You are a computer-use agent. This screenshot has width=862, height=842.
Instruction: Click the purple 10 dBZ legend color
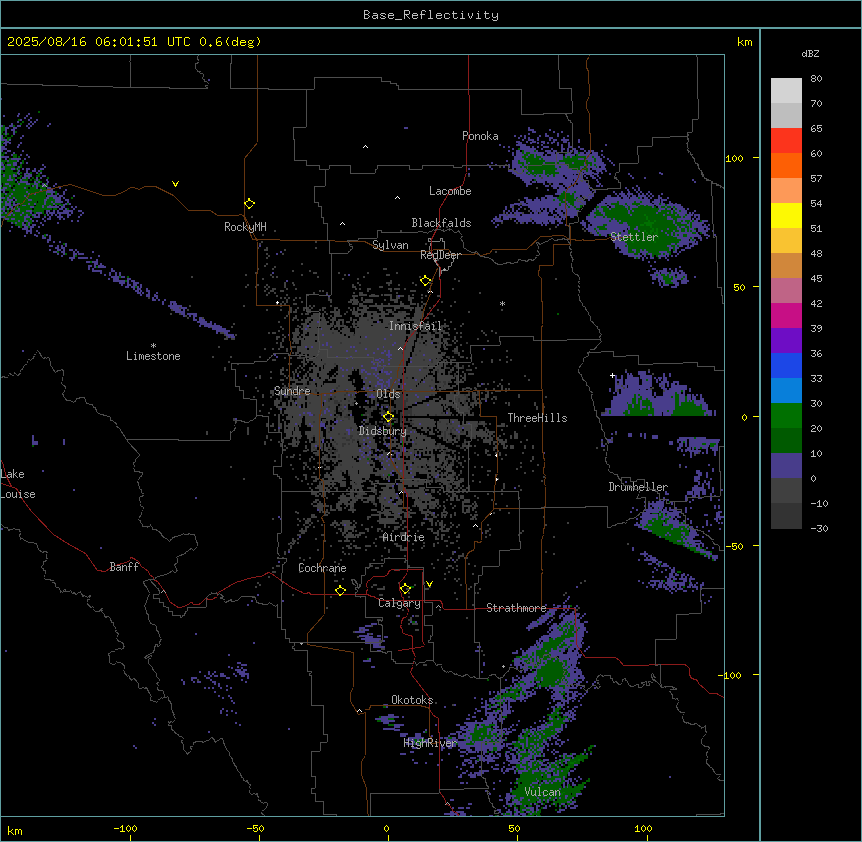[x=786, y=466]
